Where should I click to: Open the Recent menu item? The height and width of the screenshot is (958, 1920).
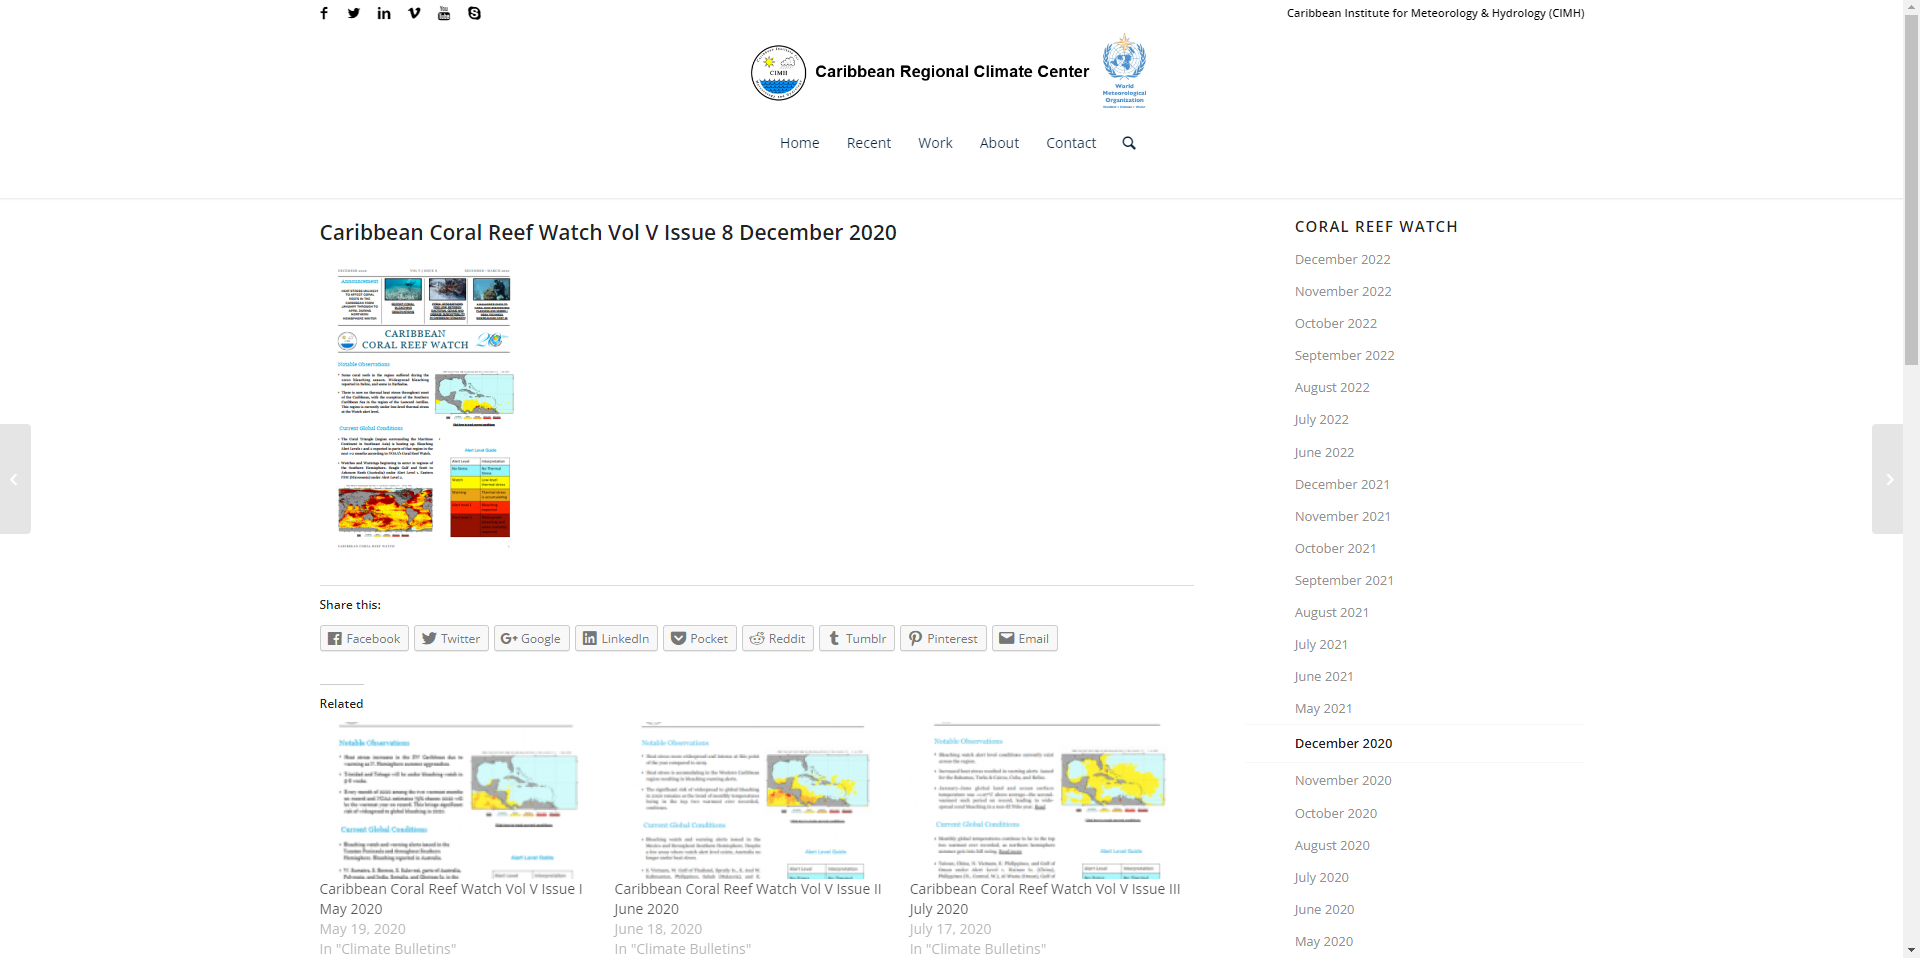(x=867, y=142)
